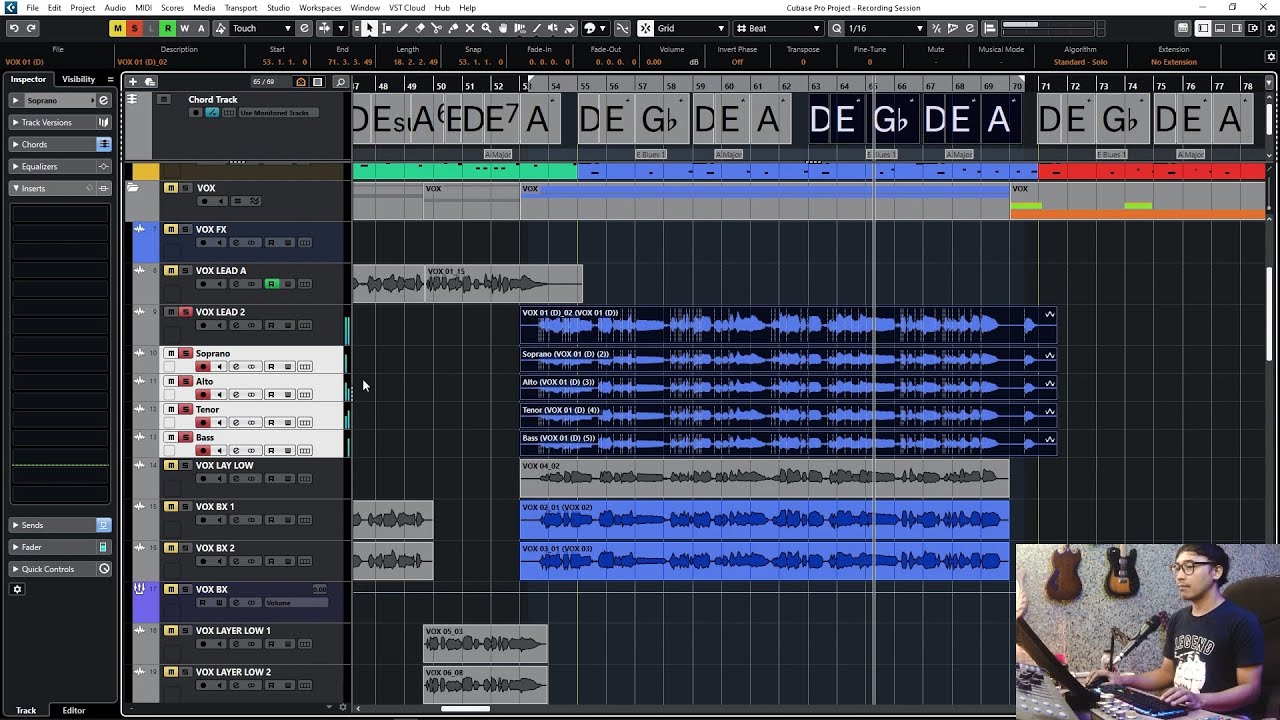
Task: Select the Play speaker tool
Action: coord(553,28)
